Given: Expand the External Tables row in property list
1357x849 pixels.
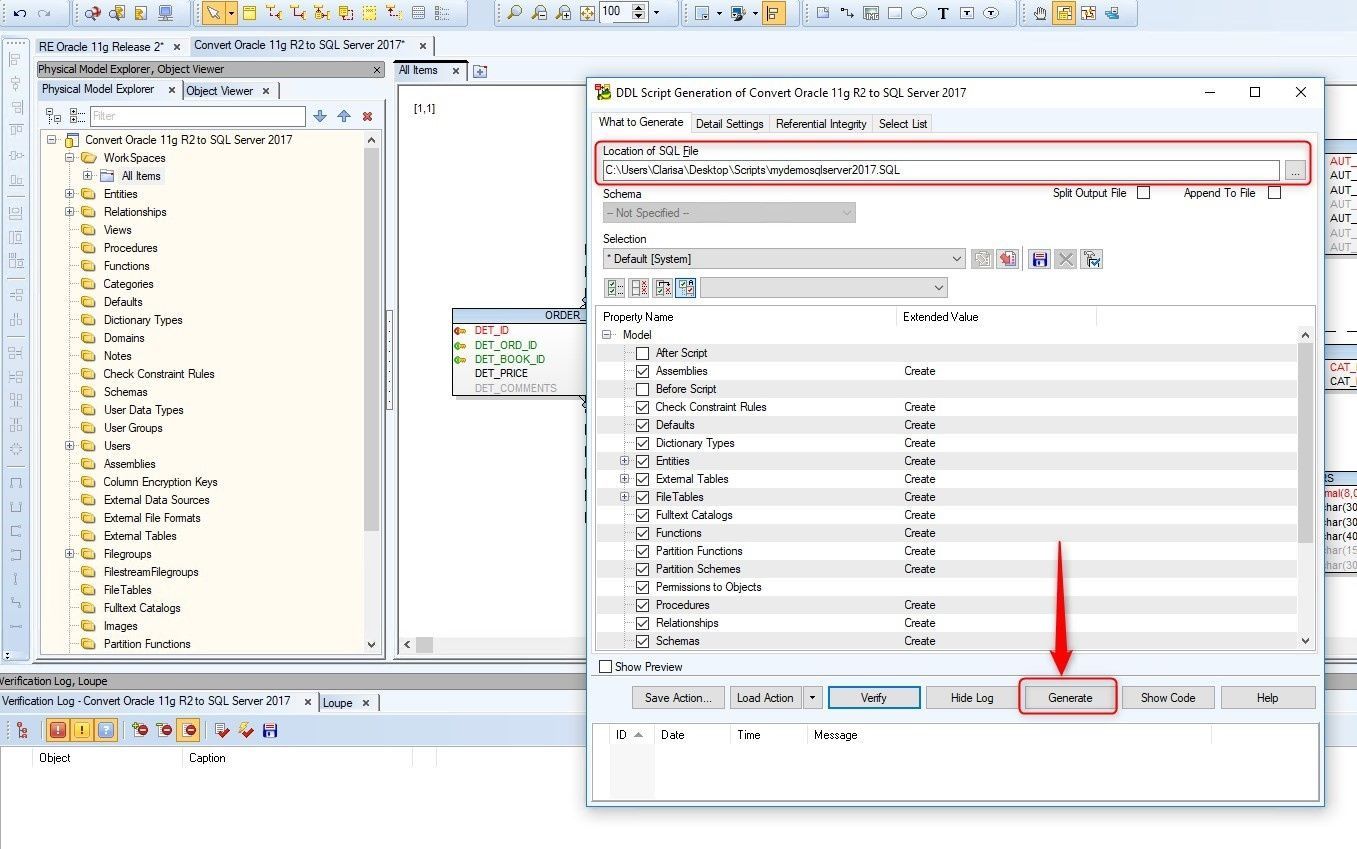Looking at the screenshot, I should pyautogui.click(x=625, y=479).
